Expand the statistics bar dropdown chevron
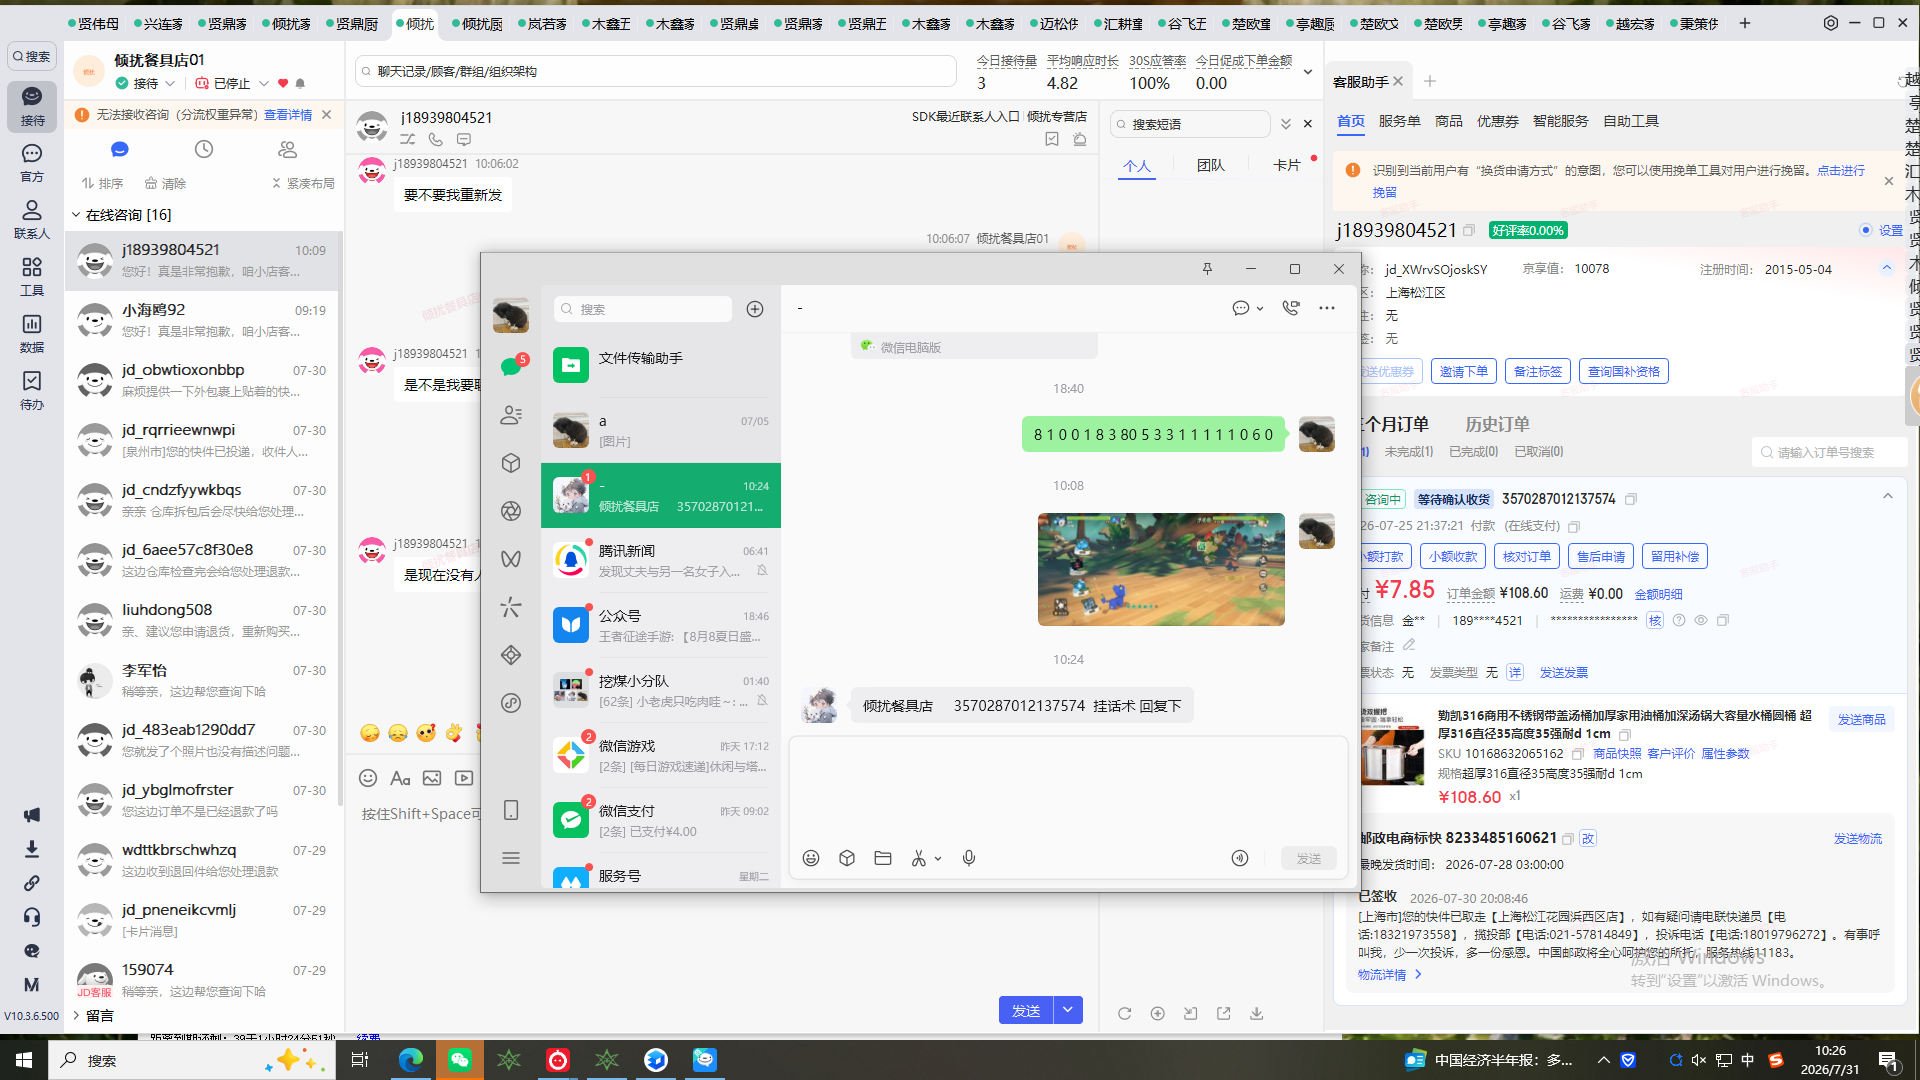The image size is (1920, 1080). click(1308, 72)
